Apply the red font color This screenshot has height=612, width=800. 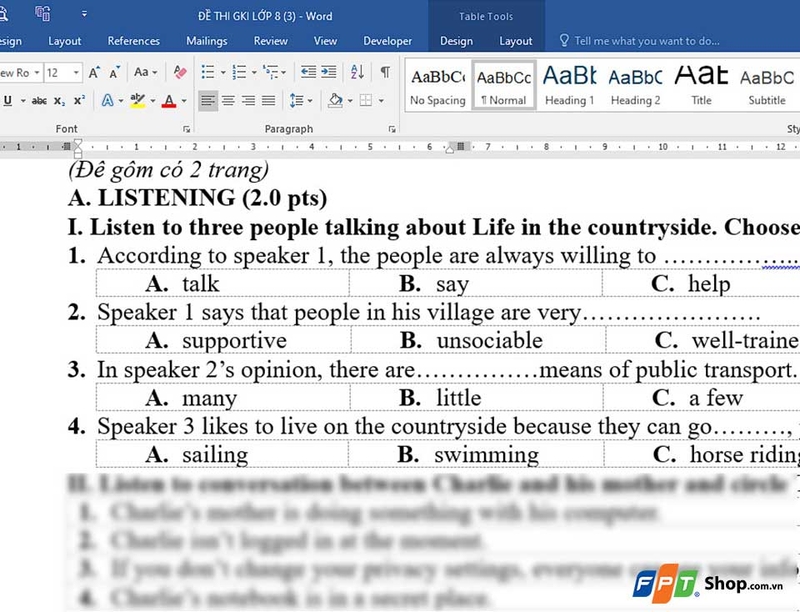169,100
